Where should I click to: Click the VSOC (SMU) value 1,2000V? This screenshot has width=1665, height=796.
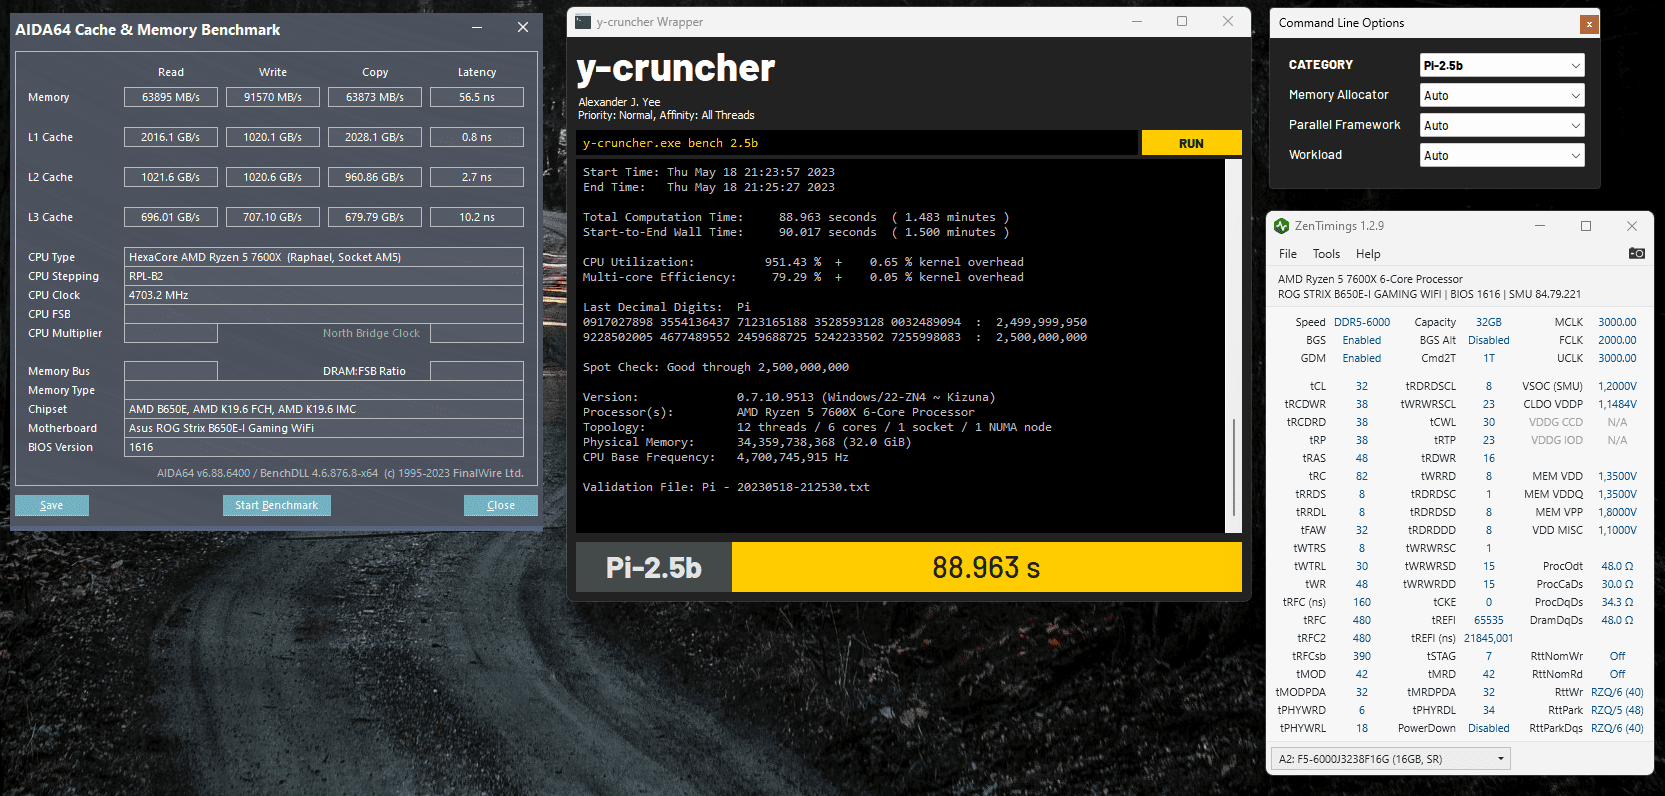coord(1617,386)
